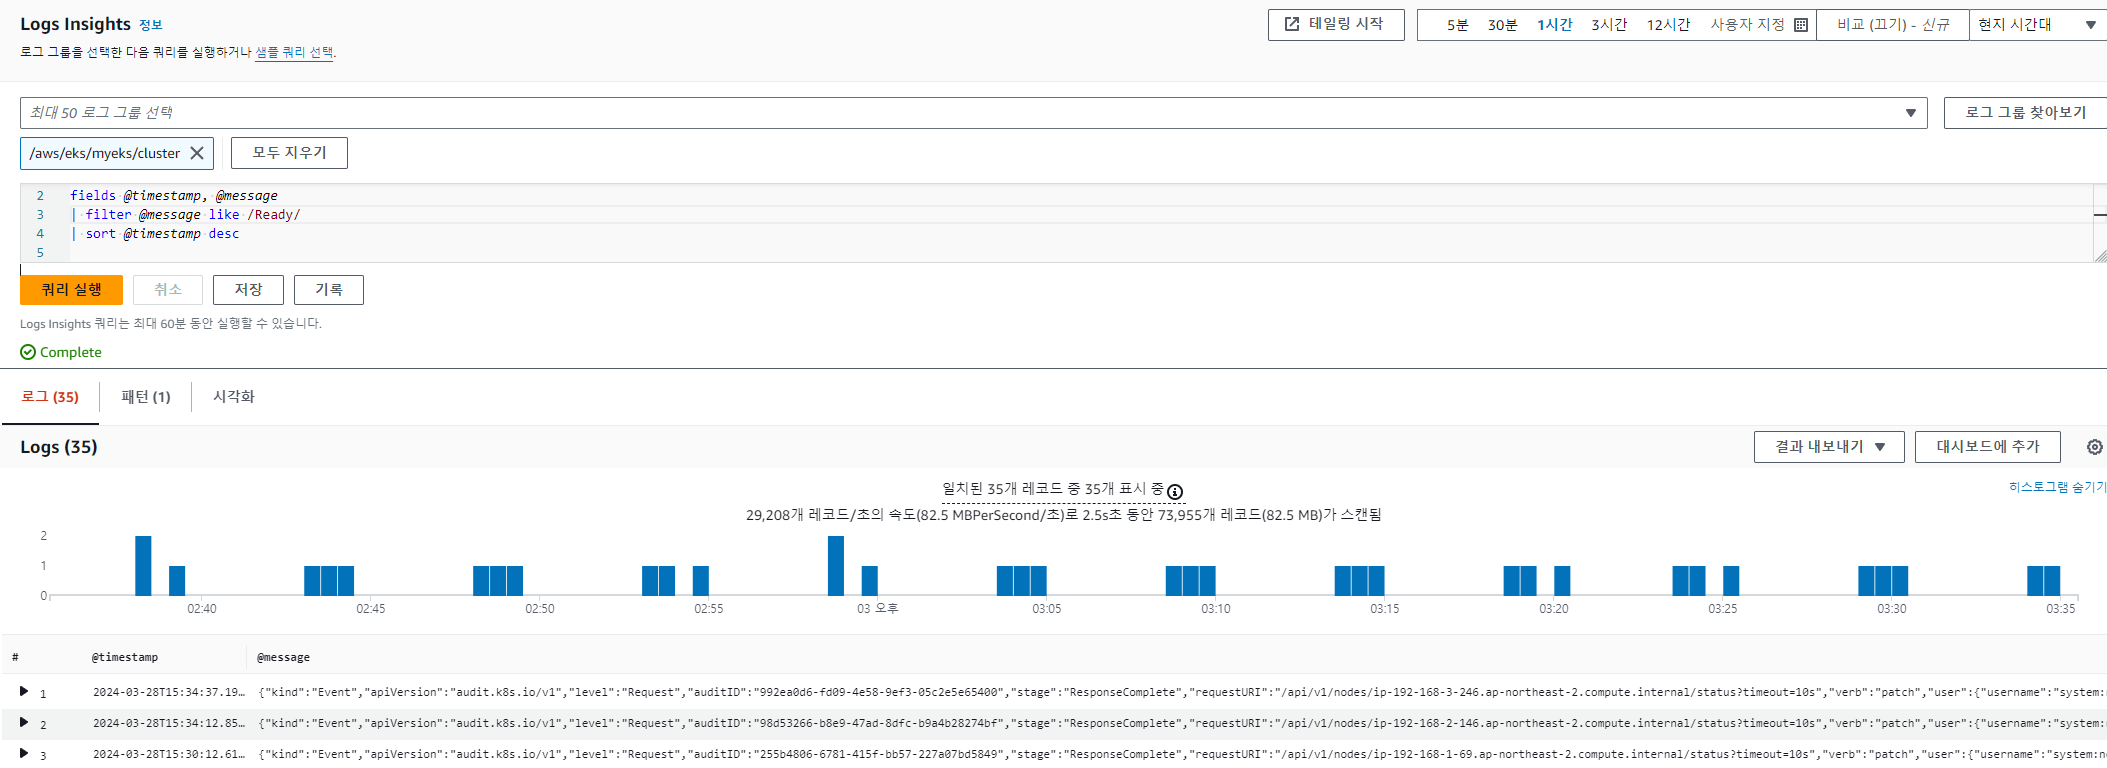
Task: Open the 결과 내보내기 export dropdown
Action: (1829, 447)
